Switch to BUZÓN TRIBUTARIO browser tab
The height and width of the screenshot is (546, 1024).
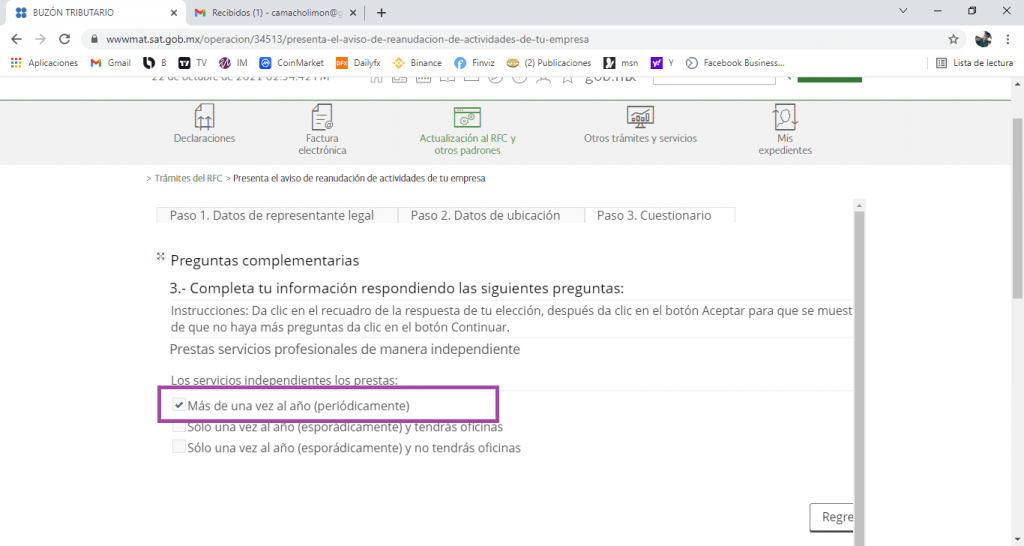[95, 12]
